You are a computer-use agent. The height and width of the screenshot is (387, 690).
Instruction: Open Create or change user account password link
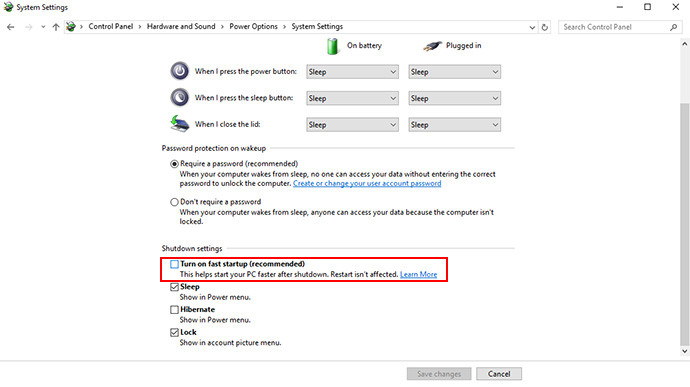click(x=367, y=183)
